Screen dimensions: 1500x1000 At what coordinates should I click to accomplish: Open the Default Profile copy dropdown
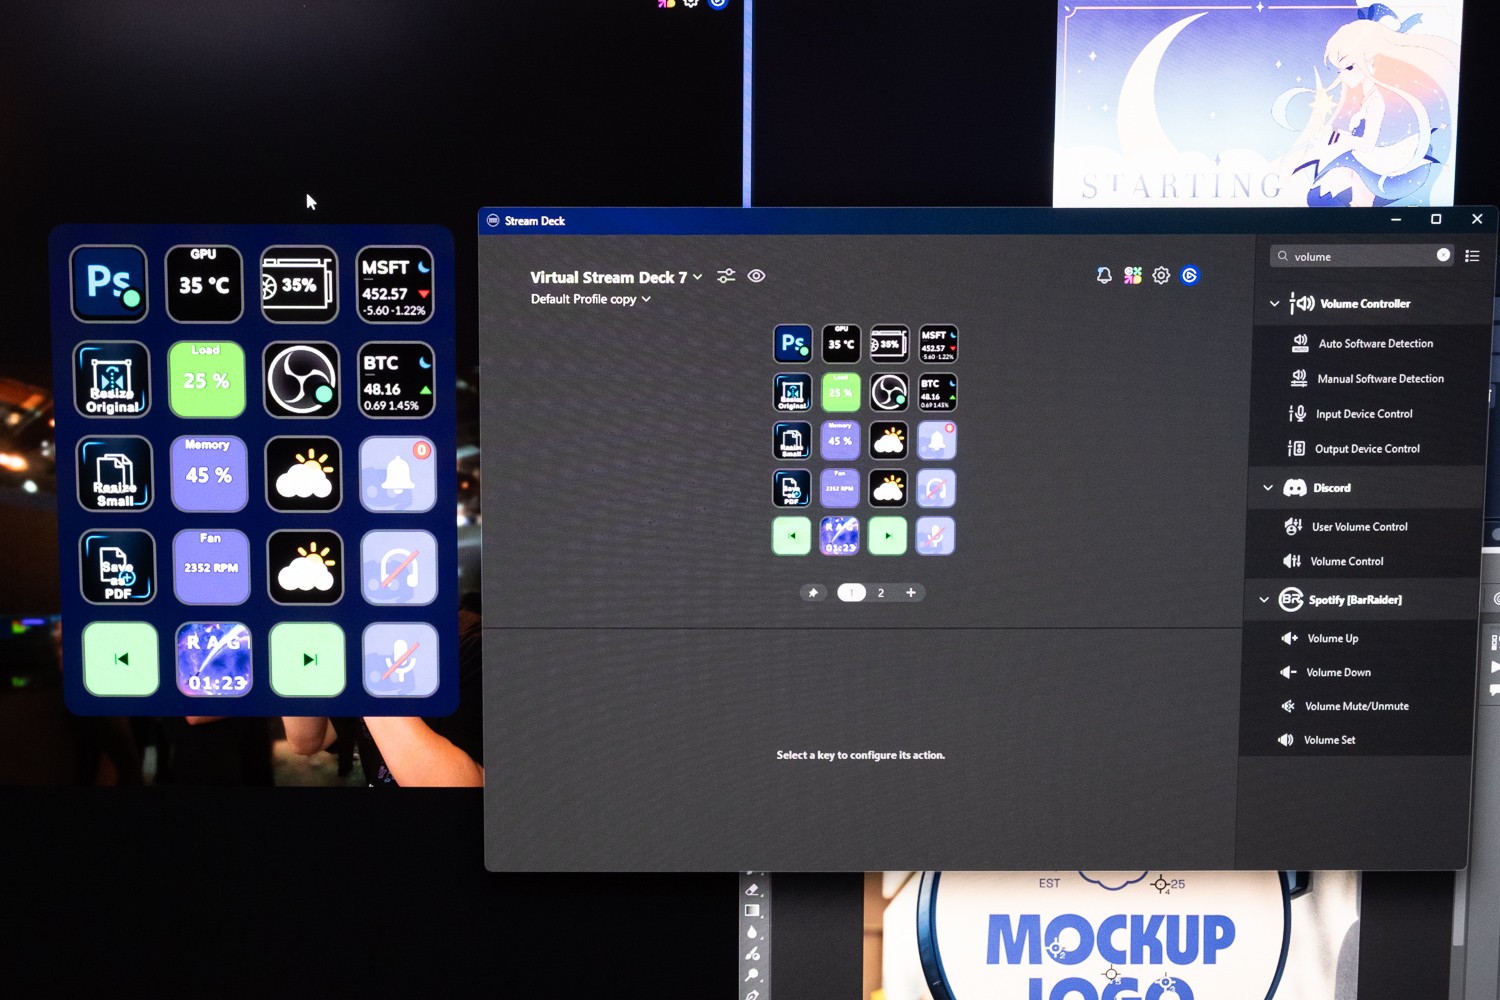tap(590, 299)
